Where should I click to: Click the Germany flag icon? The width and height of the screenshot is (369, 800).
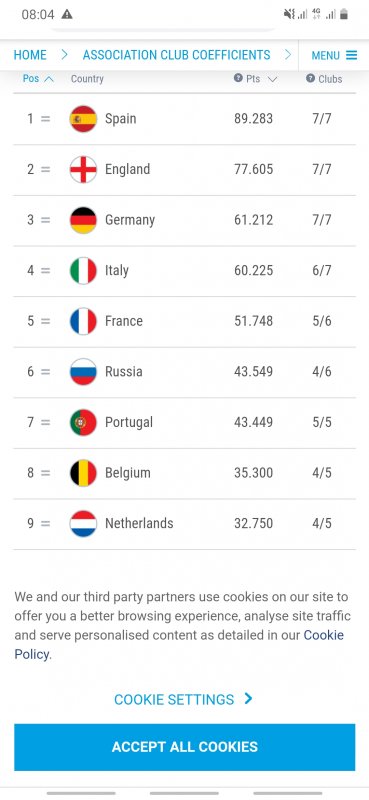[x=83, y=220]
